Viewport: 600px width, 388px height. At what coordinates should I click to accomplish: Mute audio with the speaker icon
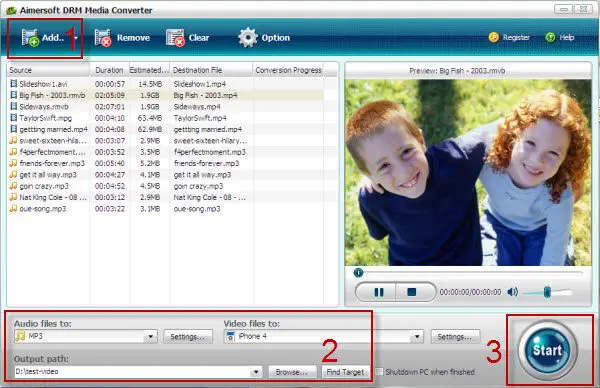pos(513,292)
